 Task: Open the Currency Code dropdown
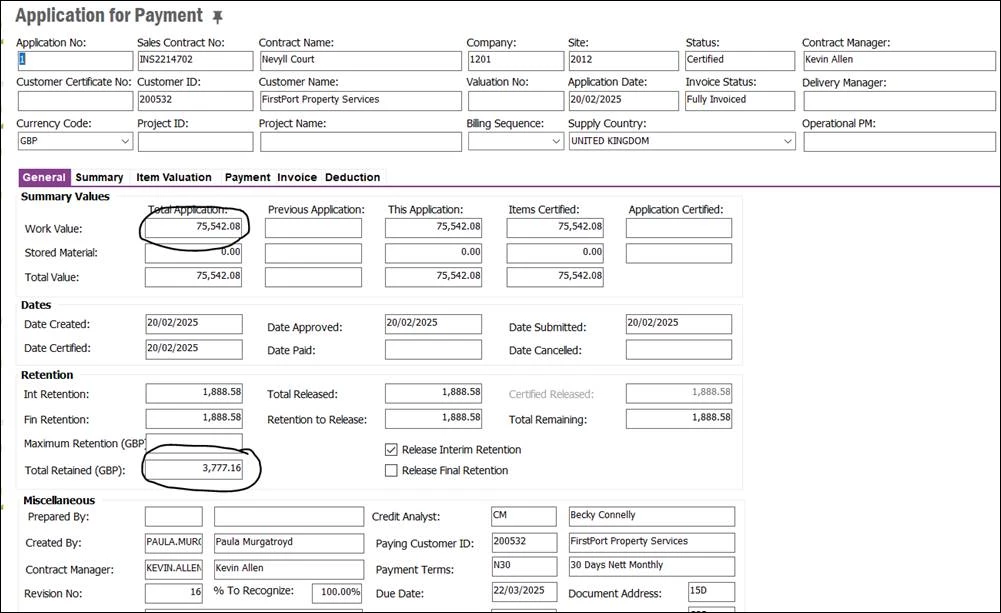tap(125, 141)
